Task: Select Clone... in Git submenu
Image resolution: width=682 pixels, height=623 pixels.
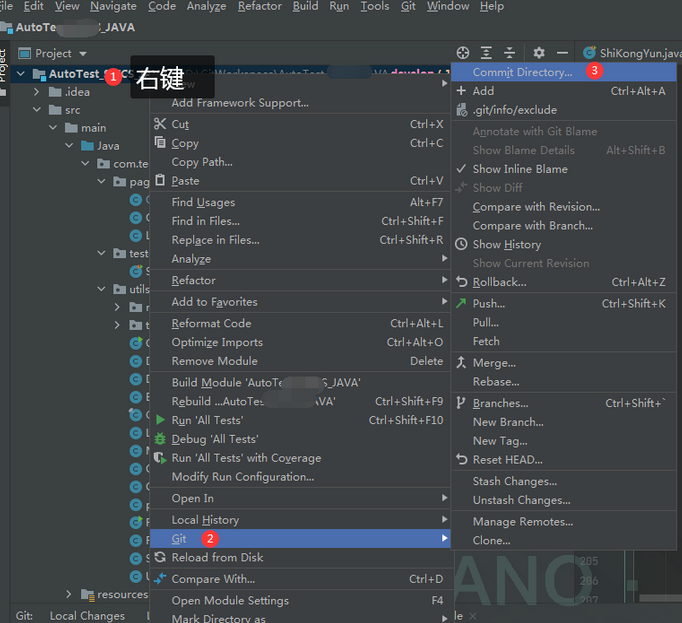Action: 564,540
